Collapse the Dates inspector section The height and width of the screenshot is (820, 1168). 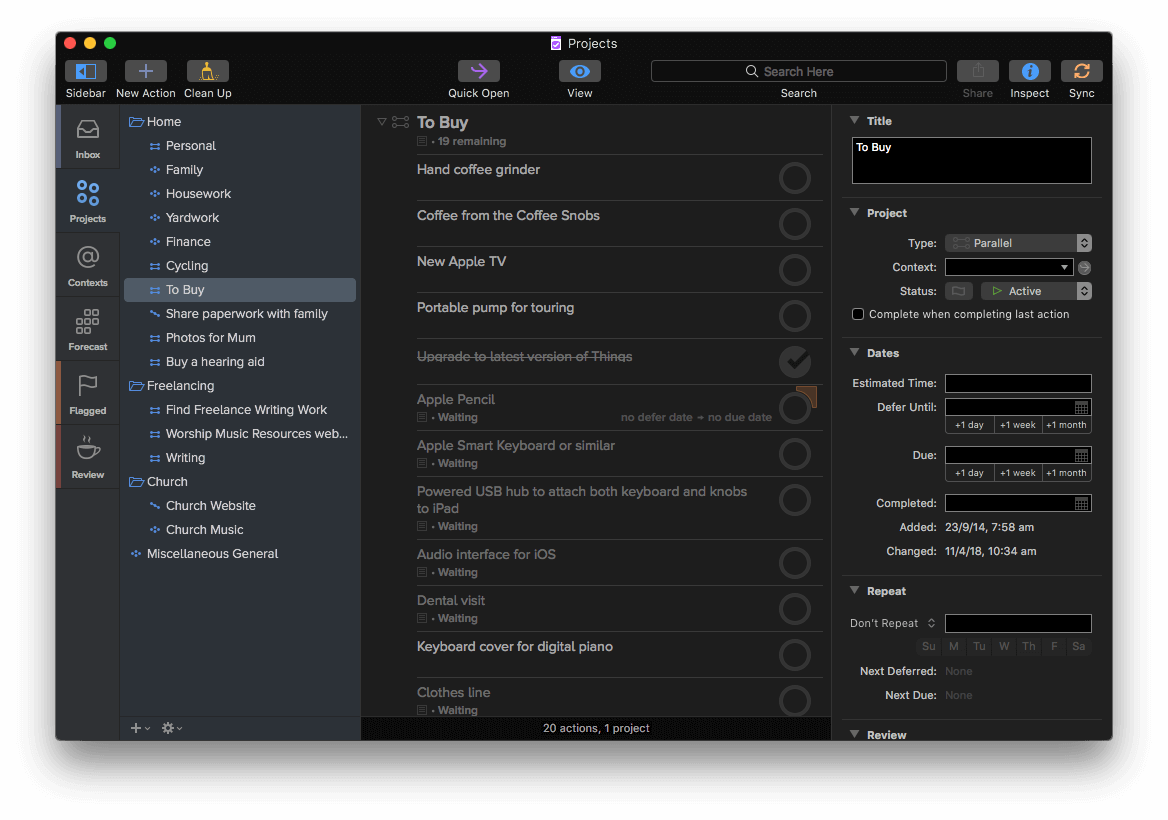pos(854,353)
